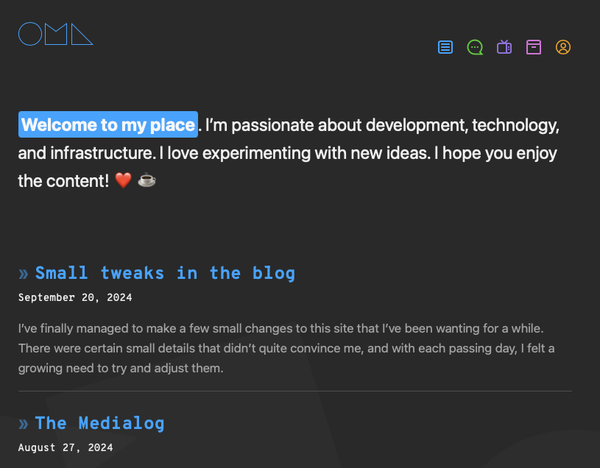The image size is (600, 468).
Task: Open the "Small tweaks in the blog" post
Action: coord(165,273)
